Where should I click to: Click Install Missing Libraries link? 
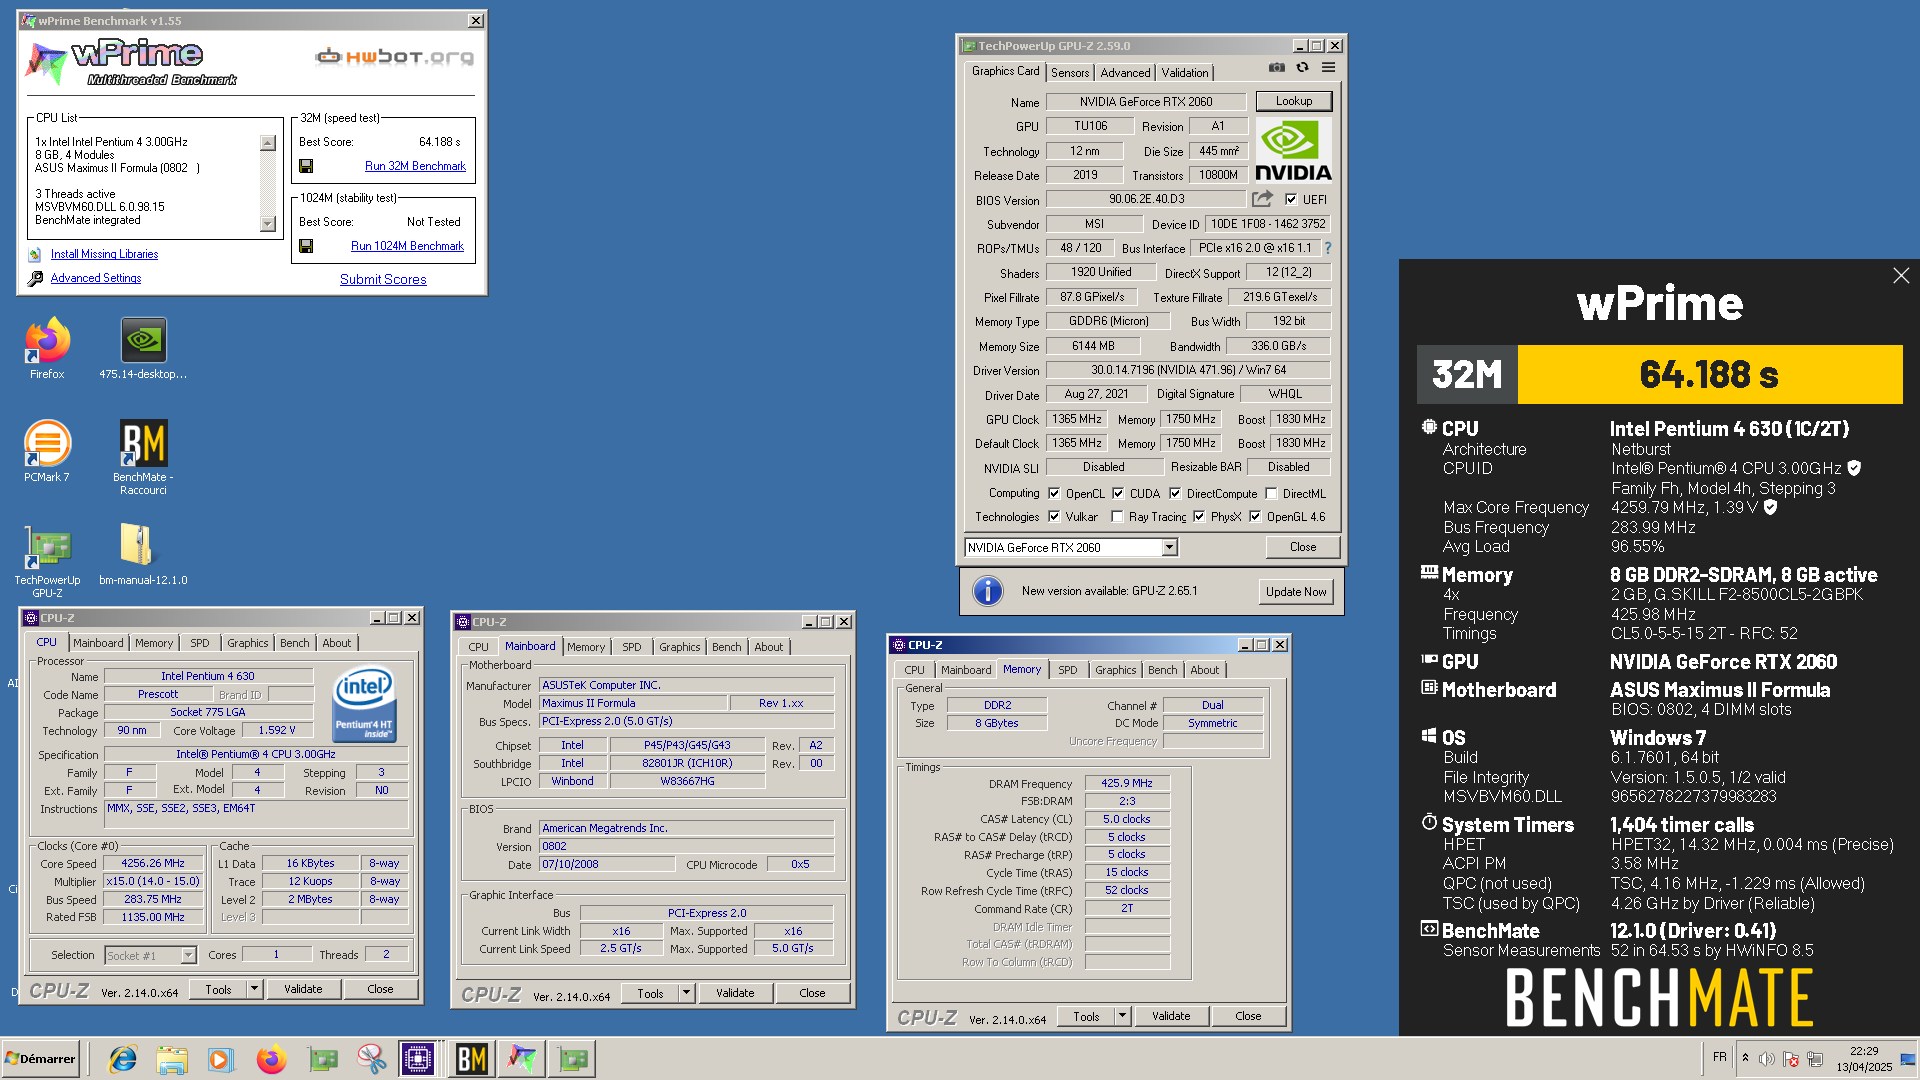(x=104, y=254)
